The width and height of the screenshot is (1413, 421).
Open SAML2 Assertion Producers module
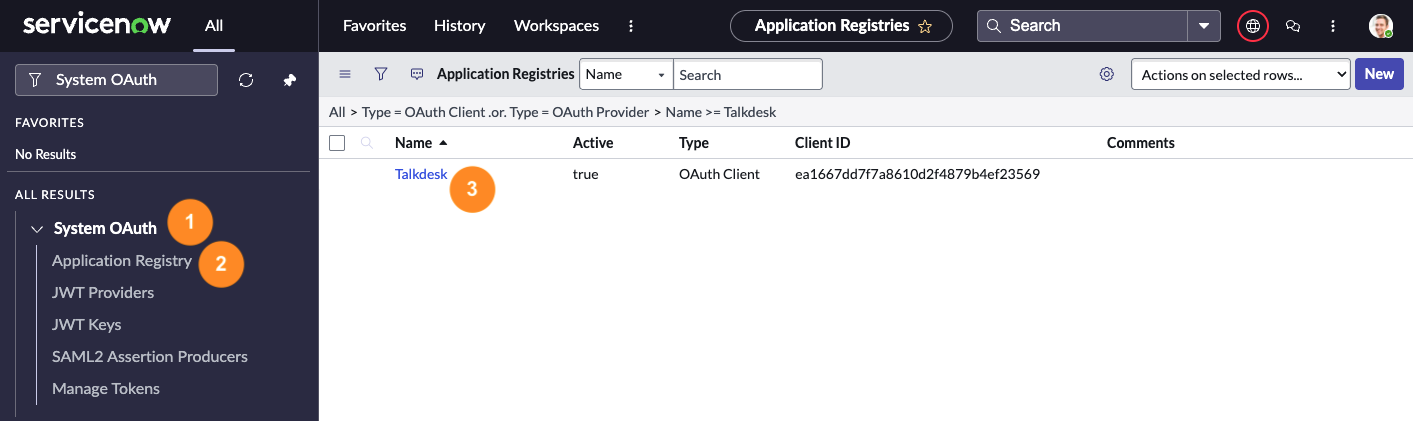click(x=150, y=357)
